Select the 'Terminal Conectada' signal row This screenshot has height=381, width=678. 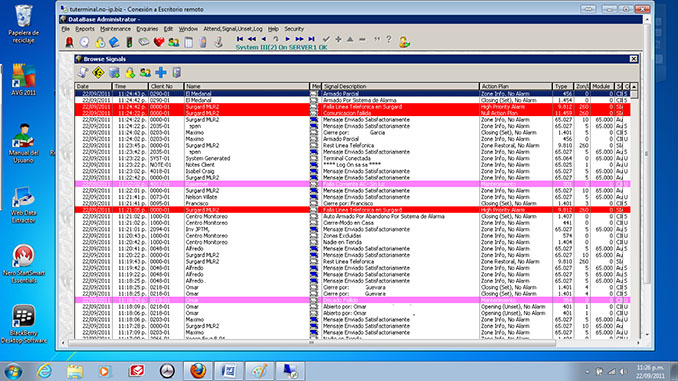352,158
